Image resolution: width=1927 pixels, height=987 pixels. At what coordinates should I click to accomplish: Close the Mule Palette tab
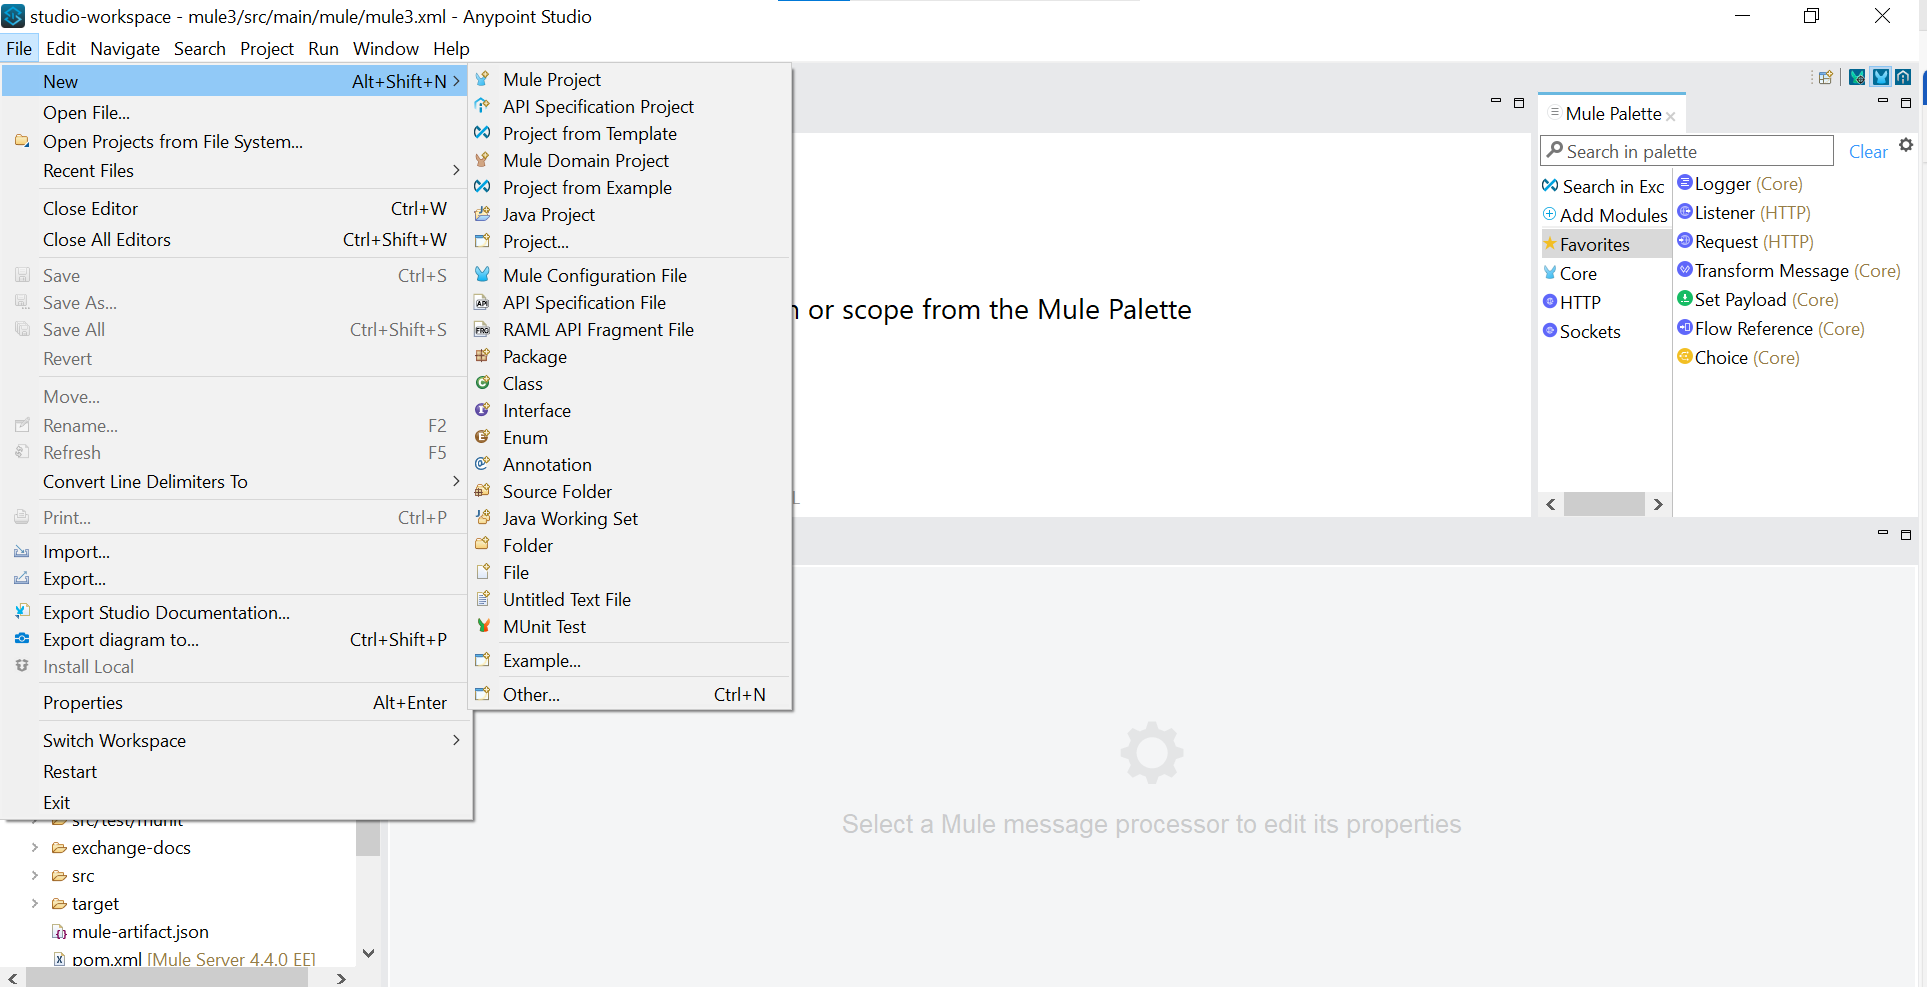[x=1671, y=117]
